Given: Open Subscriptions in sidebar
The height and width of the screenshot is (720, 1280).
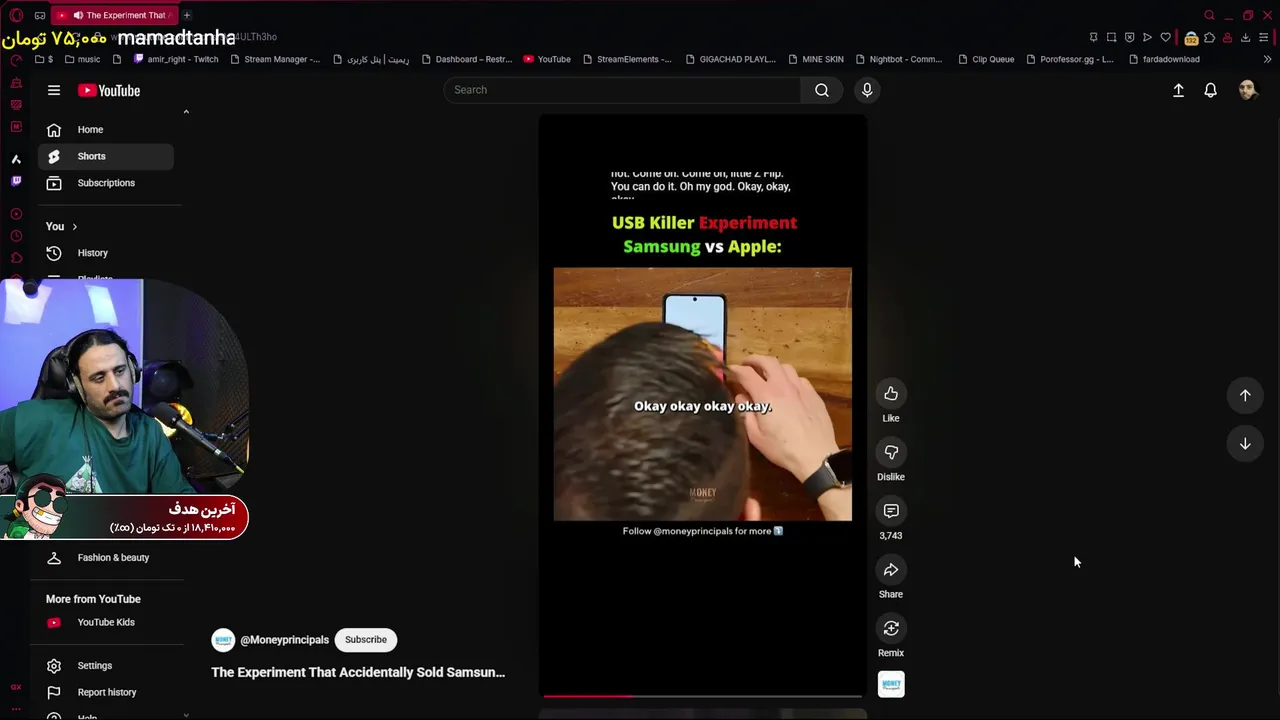Looking at the screenshot, I should pos(105,183).
